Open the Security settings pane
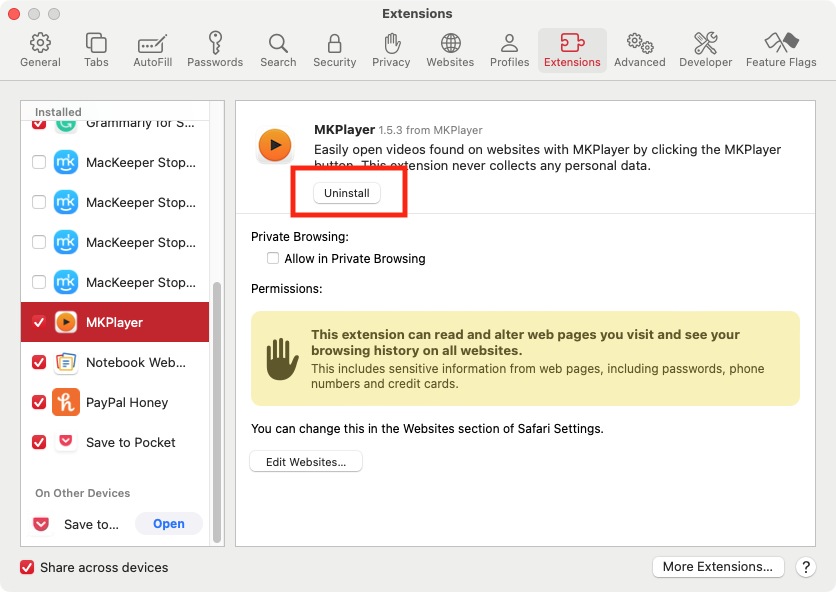This screenshot has width=836, height=592. [x=334, y=50]
